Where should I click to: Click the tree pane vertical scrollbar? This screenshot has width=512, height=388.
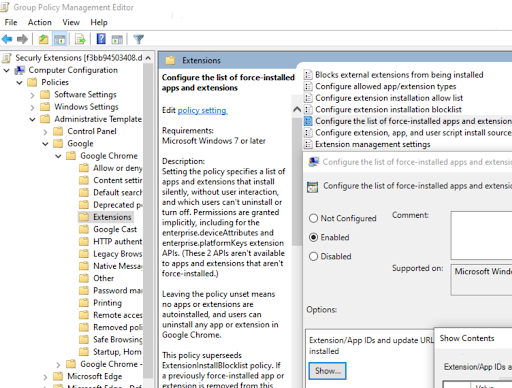[x=148, y=220]
